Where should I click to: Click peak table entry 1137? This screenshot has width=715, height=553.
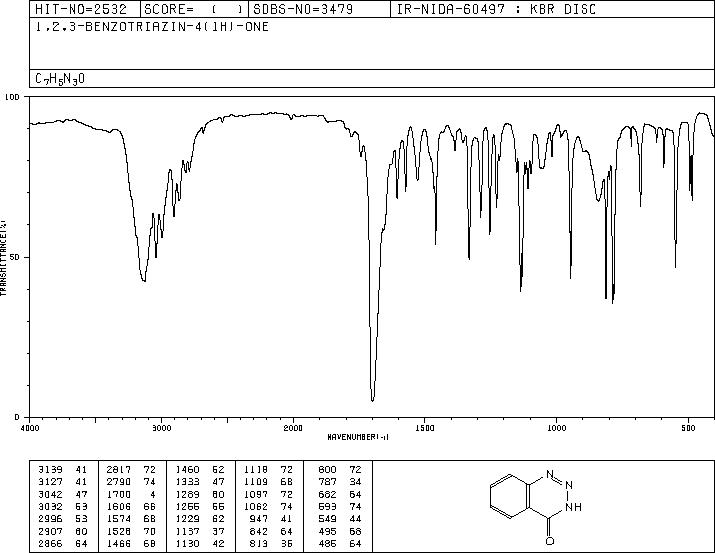pyautogui.click(x=187, y=532)
